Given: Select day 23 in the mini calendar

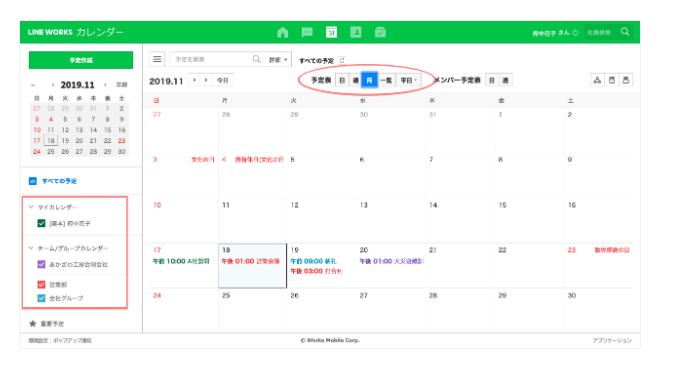Looking at the screenshot, I should [122, 140].
